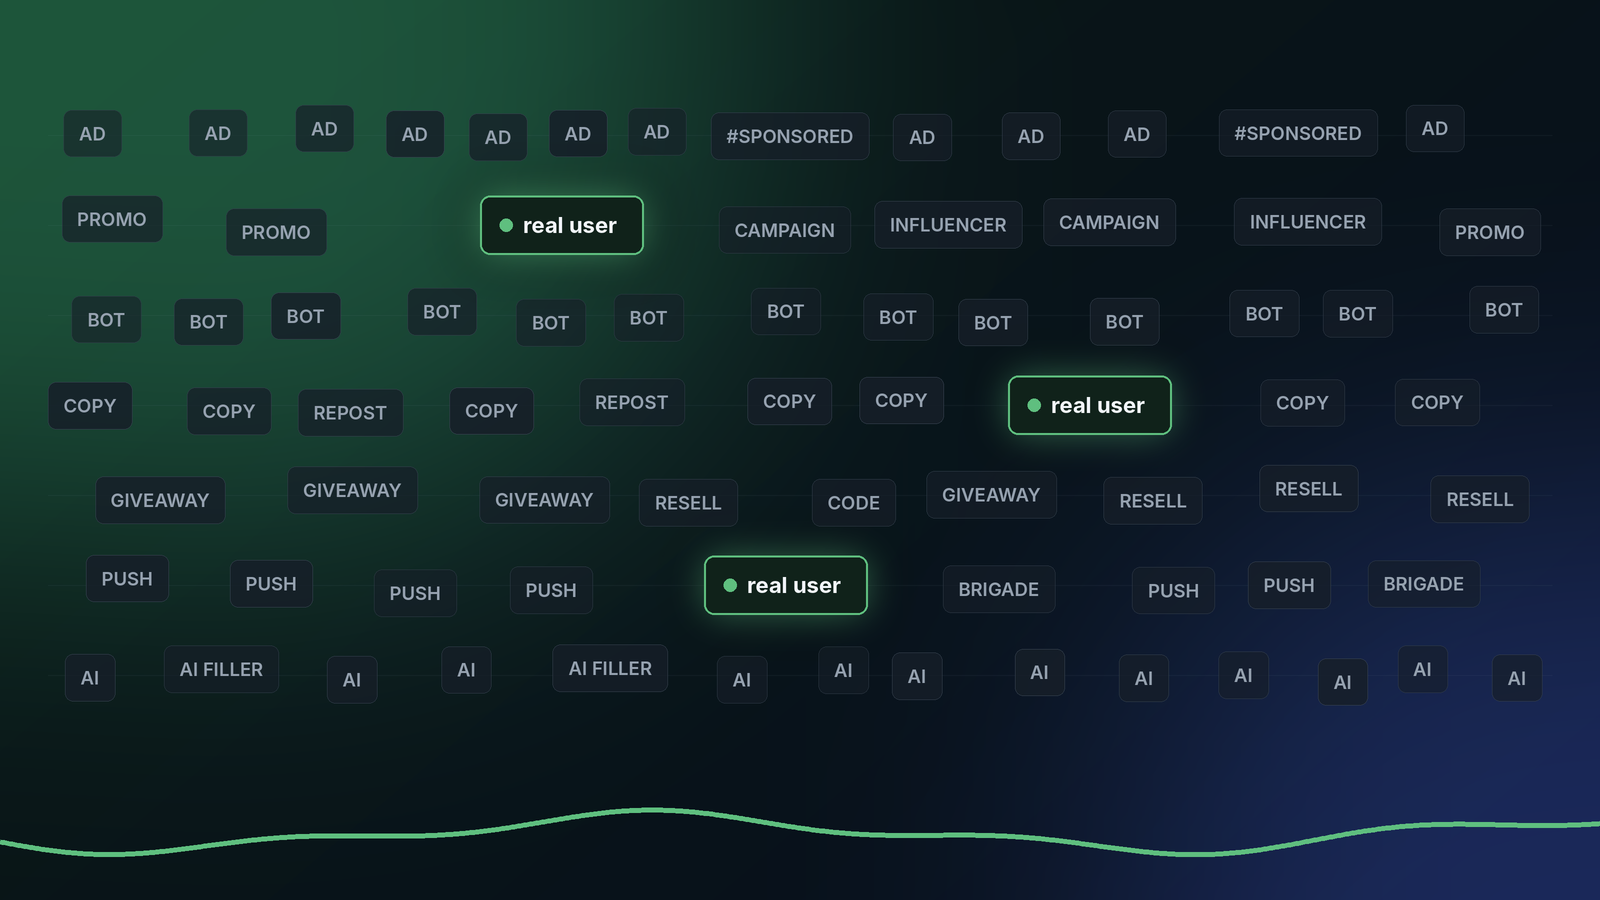Click the PROMO tag beside an INFLUENCER tag

pos(1490,232)
